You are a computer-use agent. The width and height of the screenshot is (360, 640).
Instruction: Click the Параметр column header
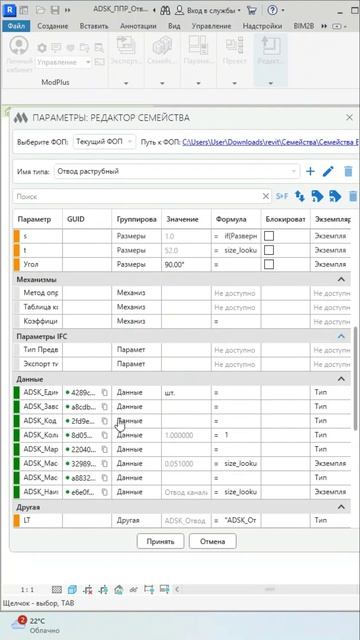click(x=38, y=219)
